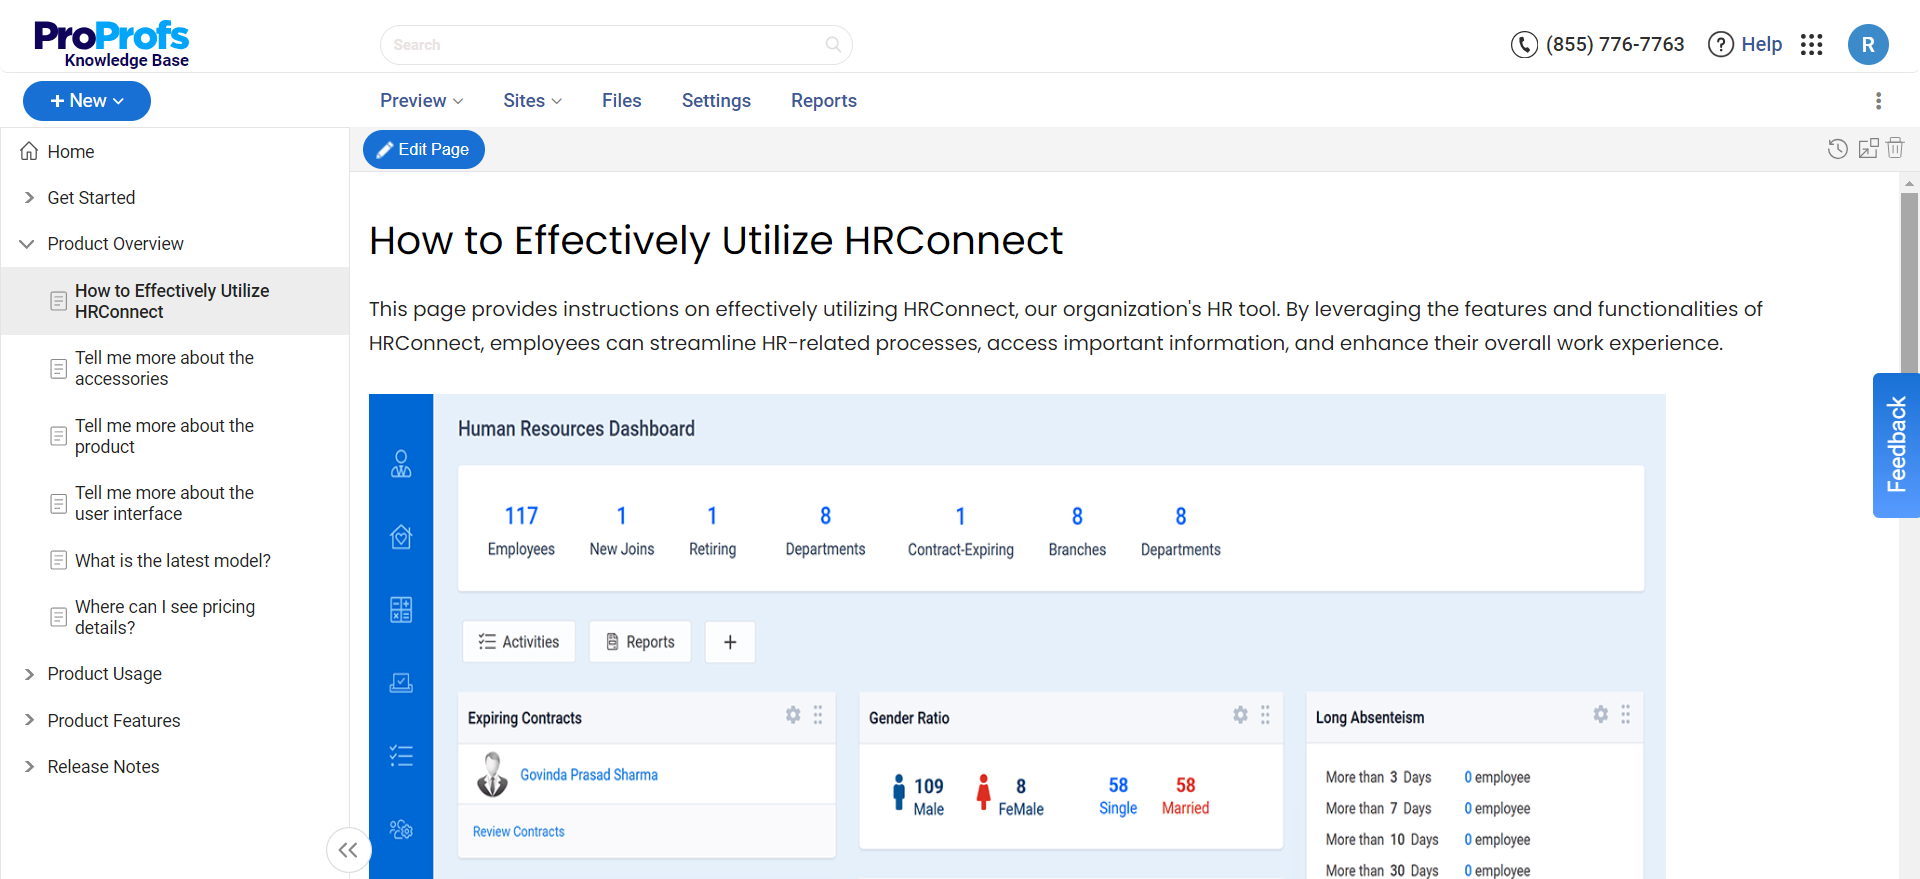The image size is (1920, 879).
Task: Click Govinda Prasad Sharma's avatar photo
Action: 492,775
